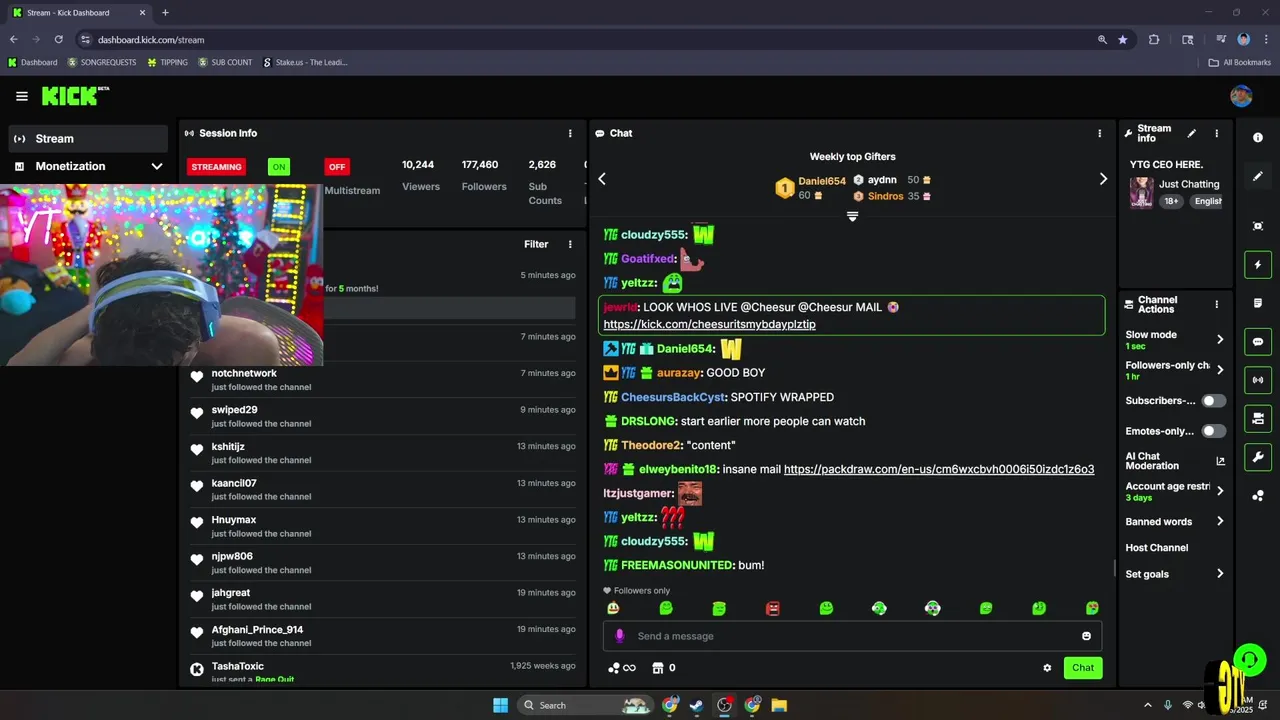
Task: Click the wrench icon in right sidebar
Action: [x=1258, y=457]
